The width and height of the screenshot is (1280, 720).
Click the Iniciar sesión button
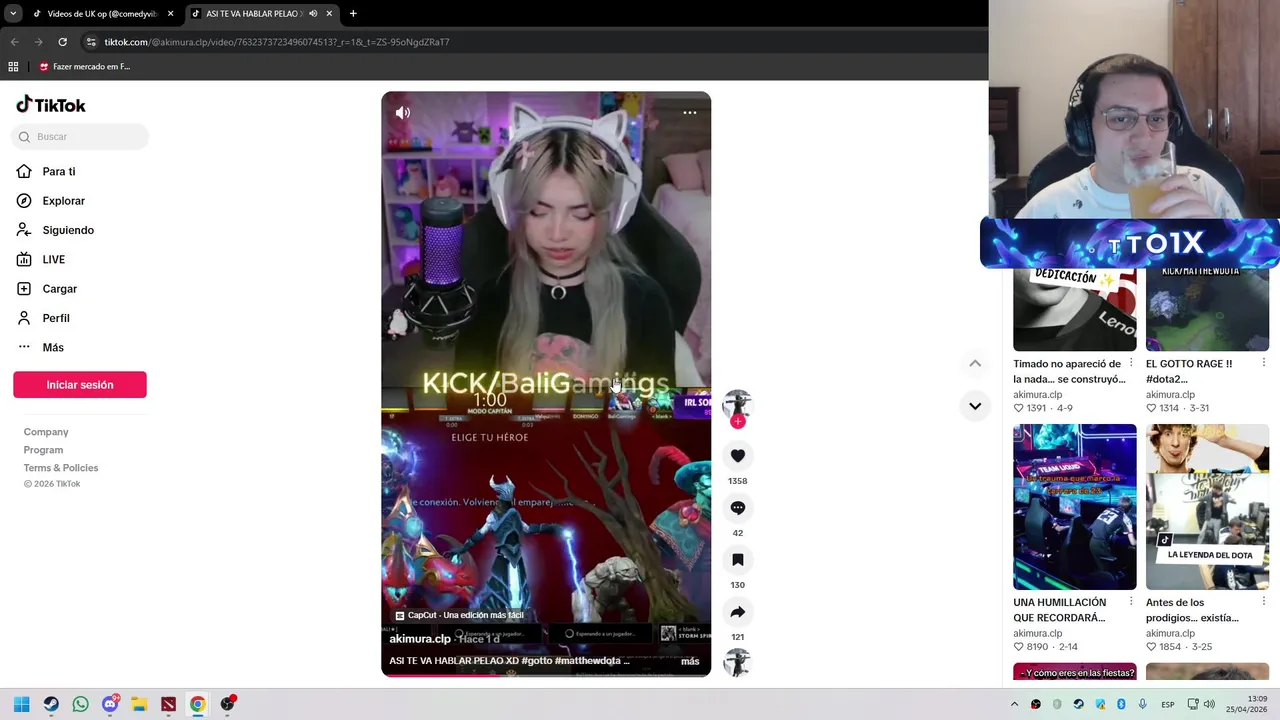tap(80, 385)
